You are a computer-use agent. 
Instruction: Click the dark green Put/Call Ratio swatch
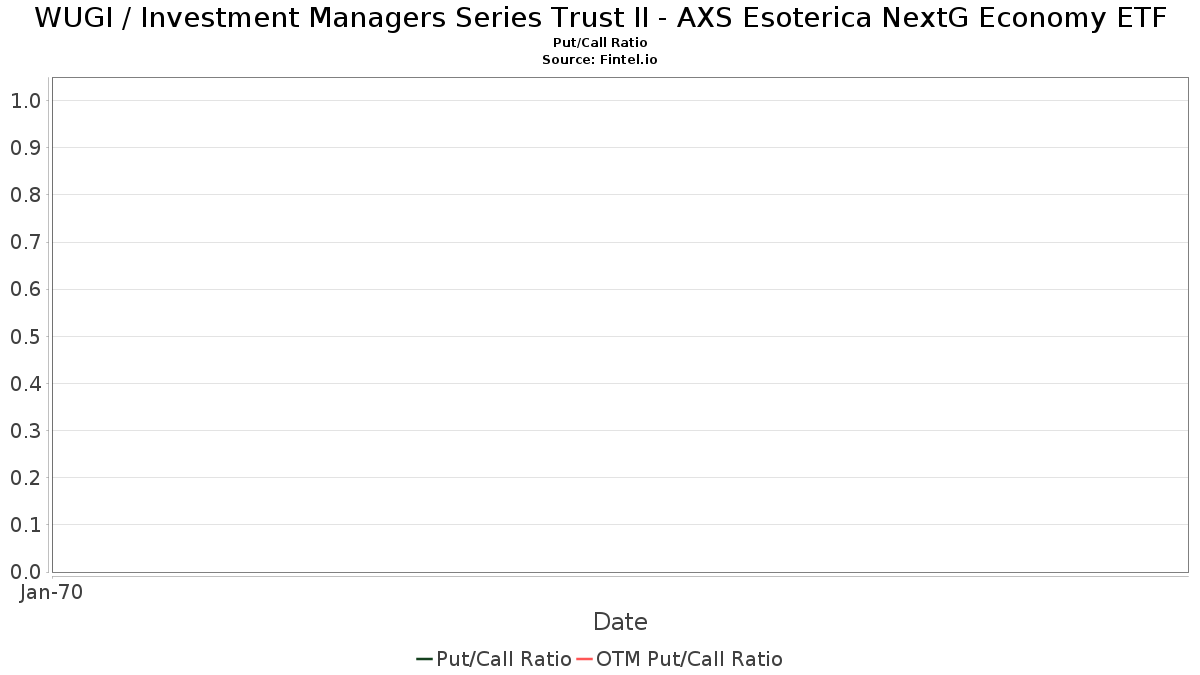[425, 659]
